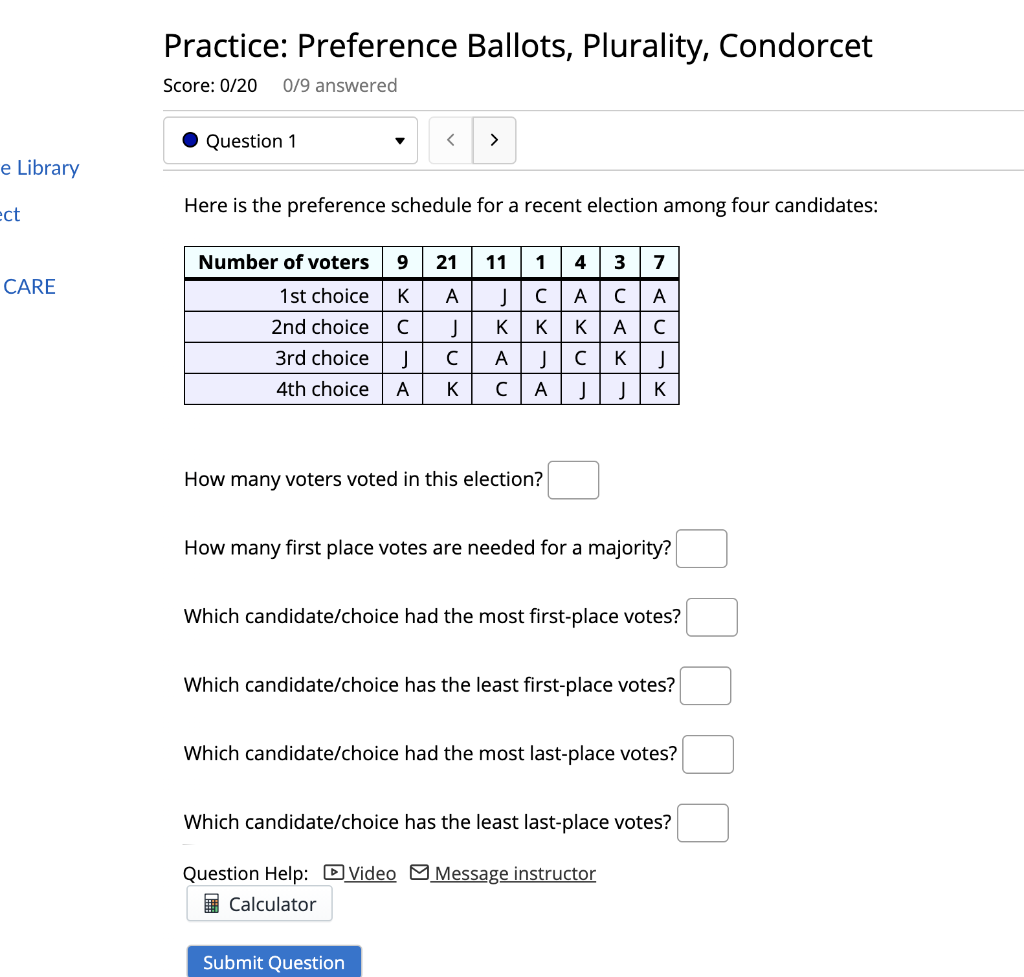Click the total voters answer box
Viewport: 1024px width, 977px height.
pos(573,480)
